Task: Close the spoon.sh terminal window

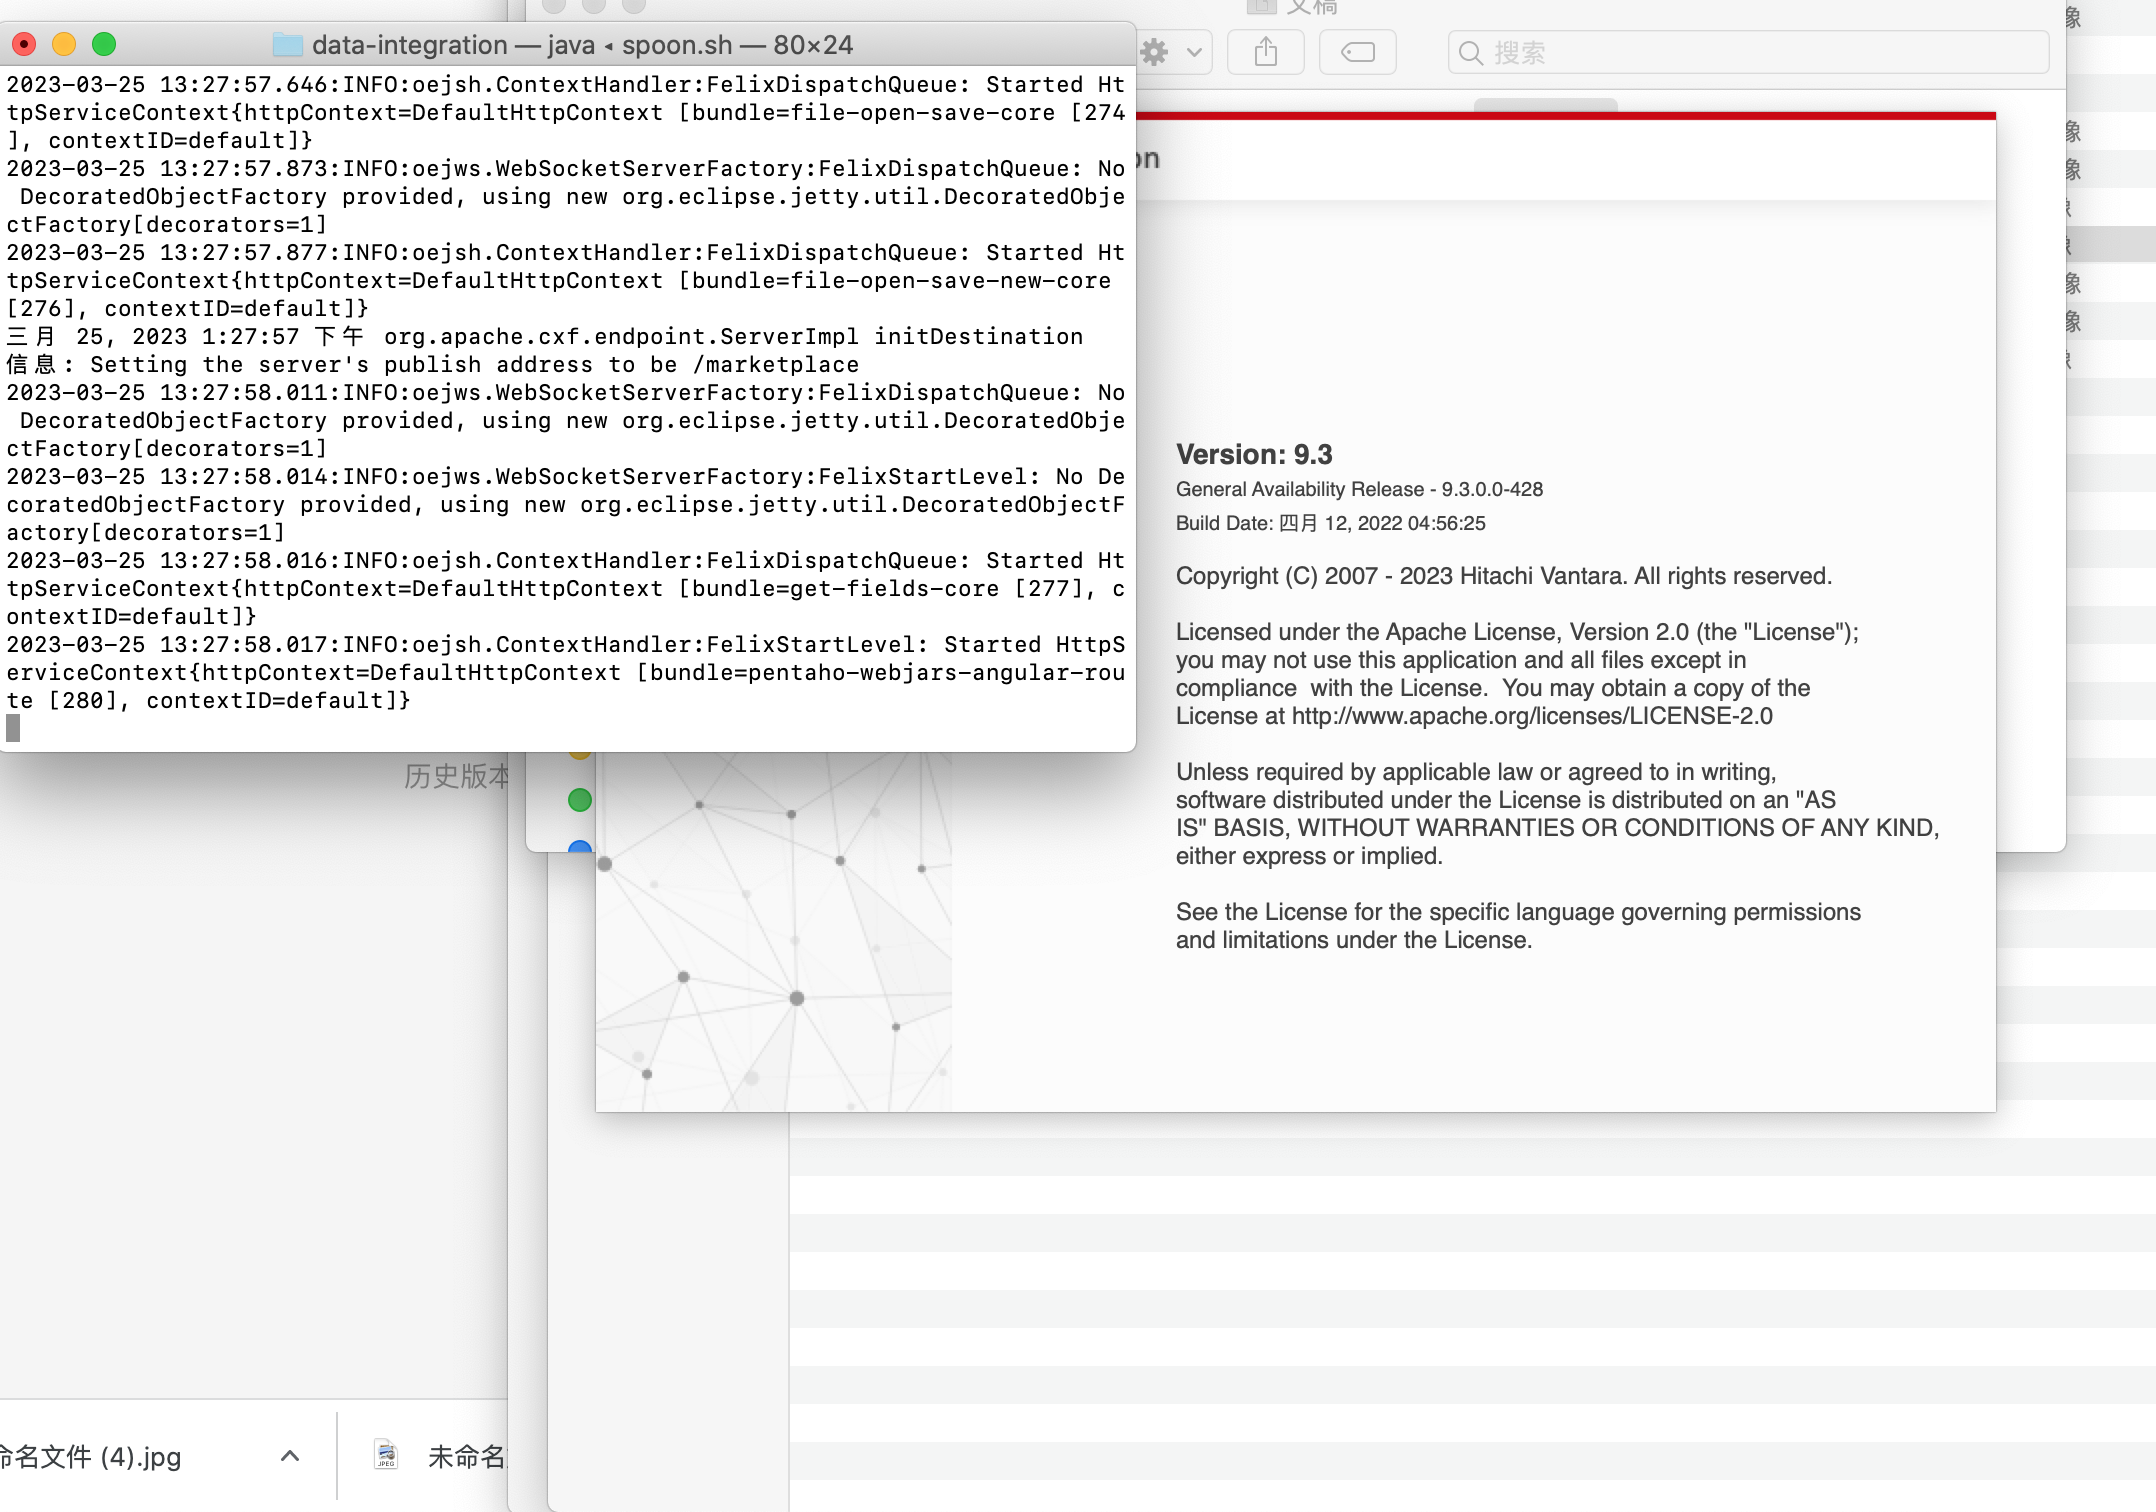Action: [24, 44]
